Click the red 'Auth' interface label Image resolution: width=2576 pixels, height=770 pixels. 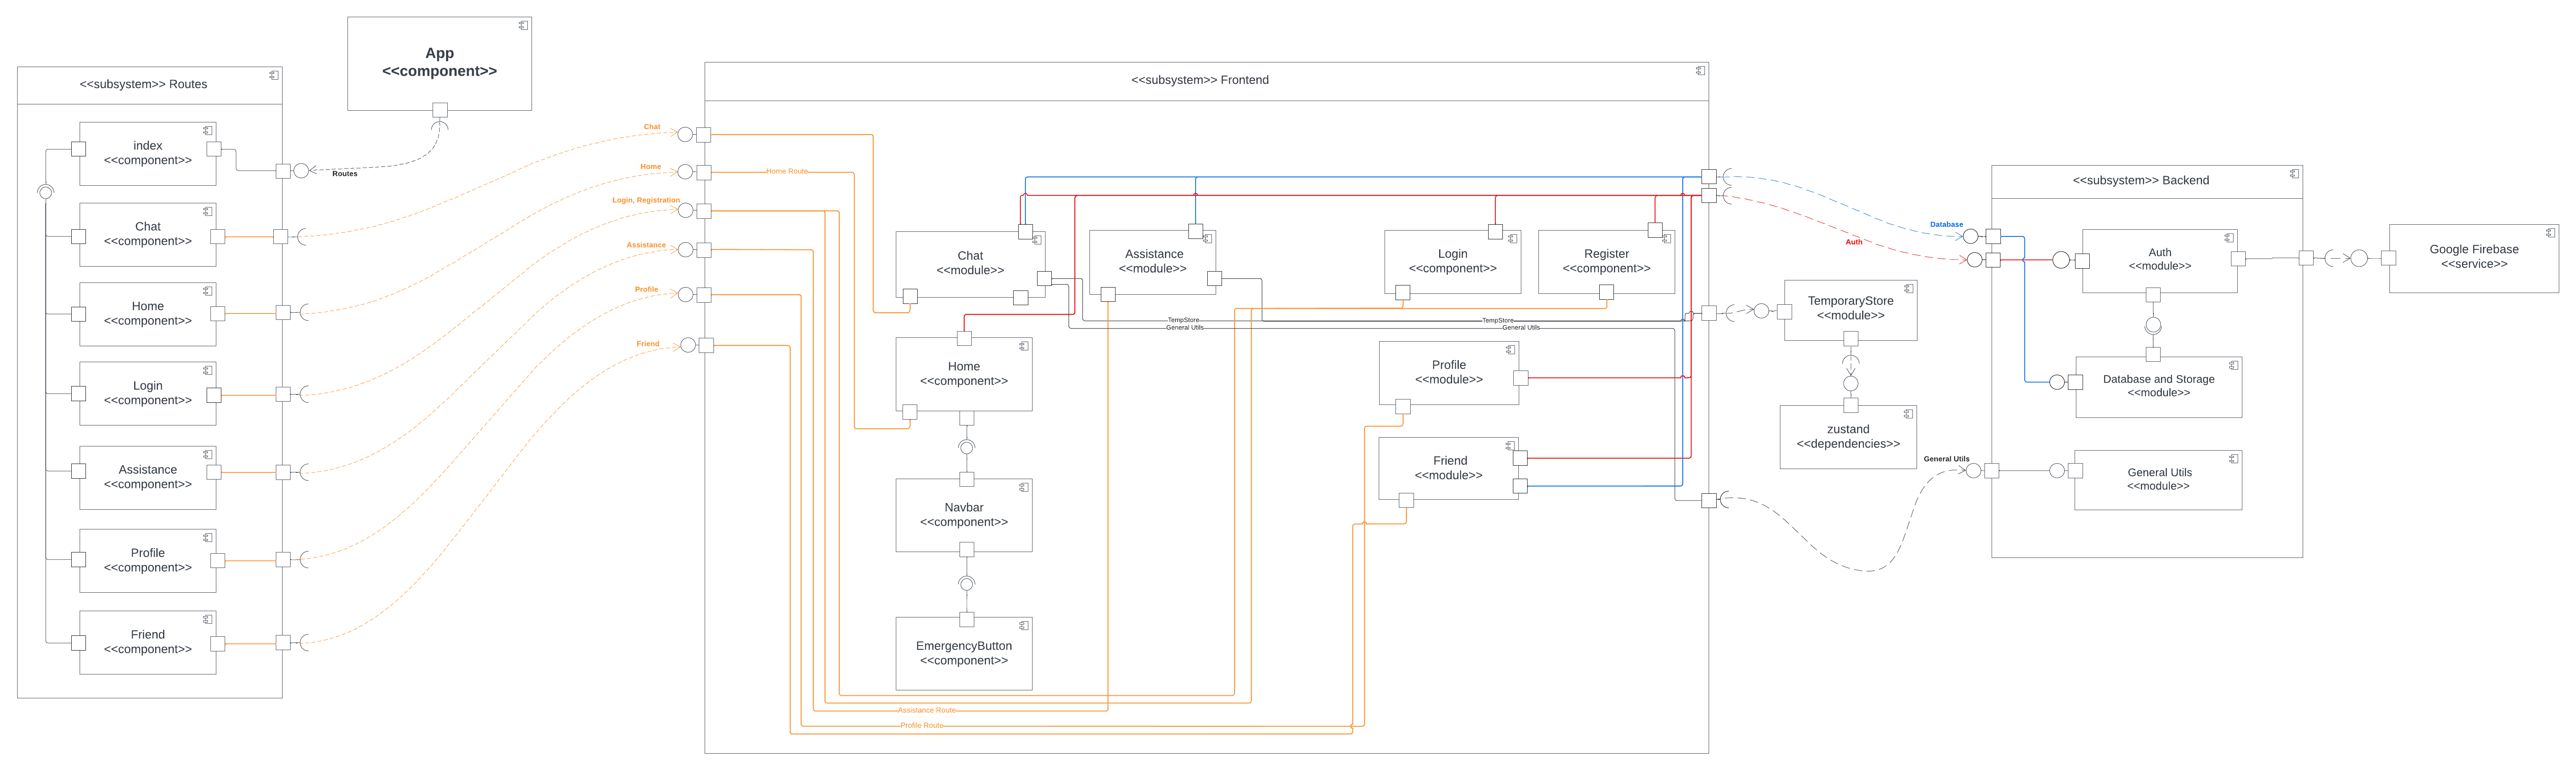(1854, 242)
